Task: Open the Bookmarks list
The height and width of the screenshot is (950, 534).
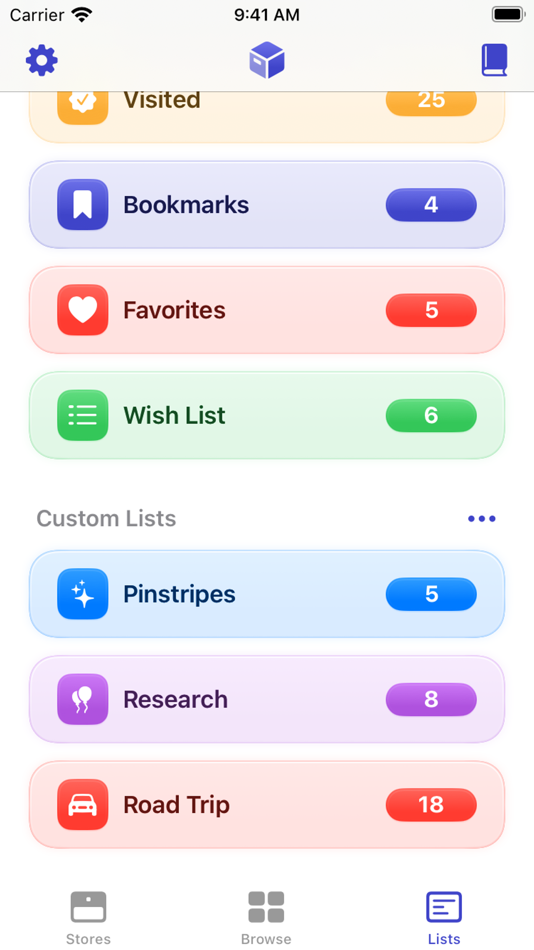Action: click(267, 205)
